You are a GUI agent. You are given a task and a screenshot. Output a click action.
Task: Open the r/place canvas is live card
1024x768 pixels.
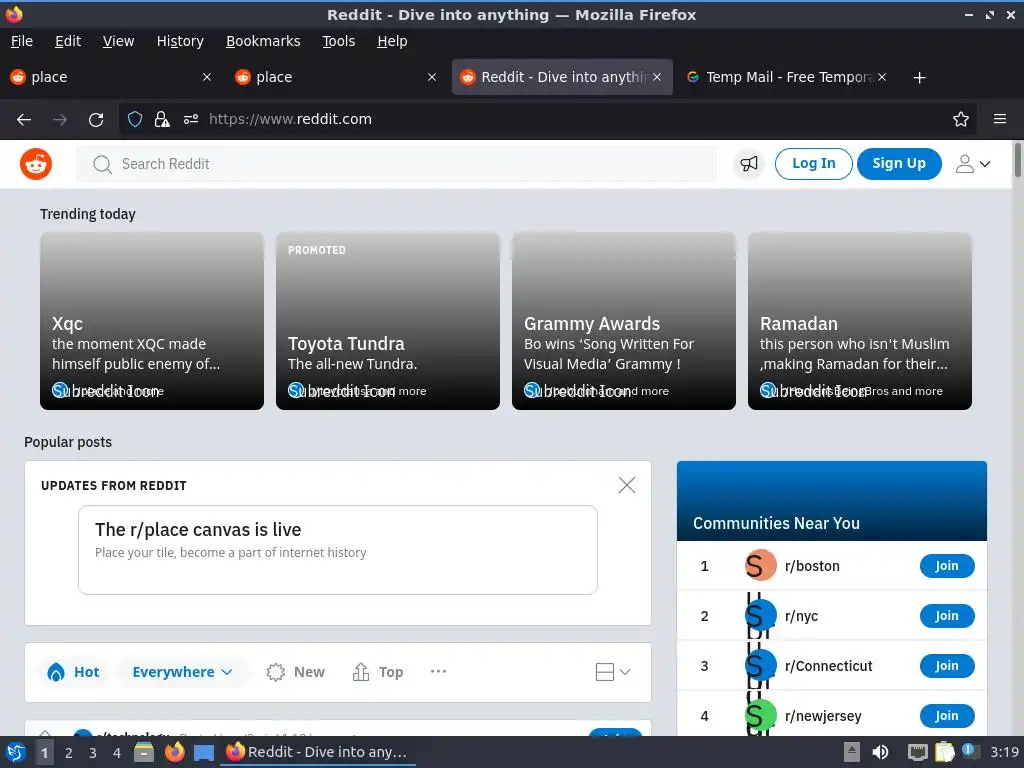(338, 550)
